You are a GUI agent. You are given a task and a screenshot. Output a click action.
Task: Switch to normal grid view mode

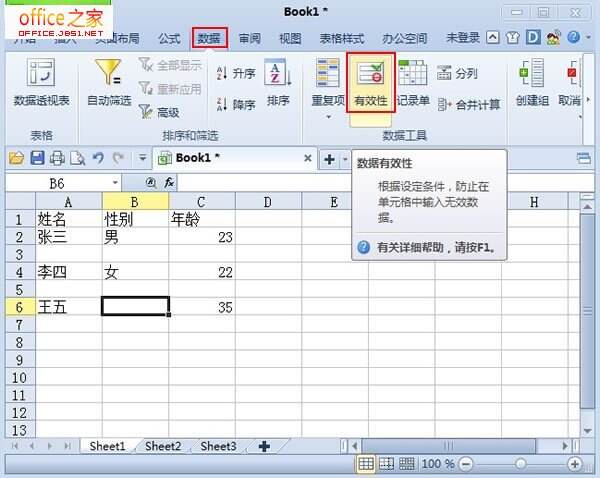[x=365, y=464]
